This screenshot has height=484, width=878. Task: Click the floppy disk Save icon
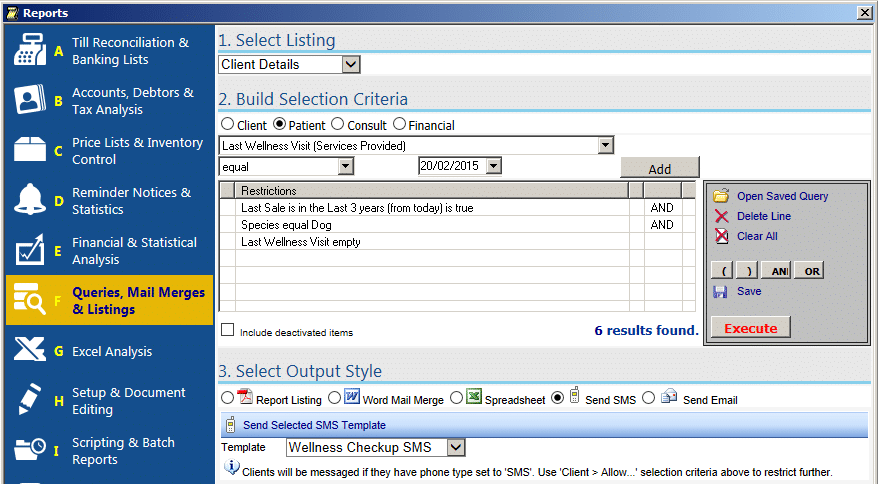click(720, 292)
